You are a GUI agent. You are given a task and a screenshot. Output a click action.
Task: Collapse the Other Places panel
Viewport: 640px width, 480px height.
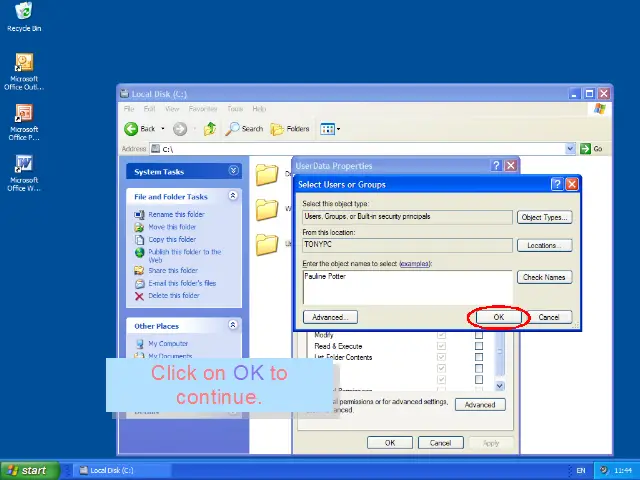click(233, 326)
